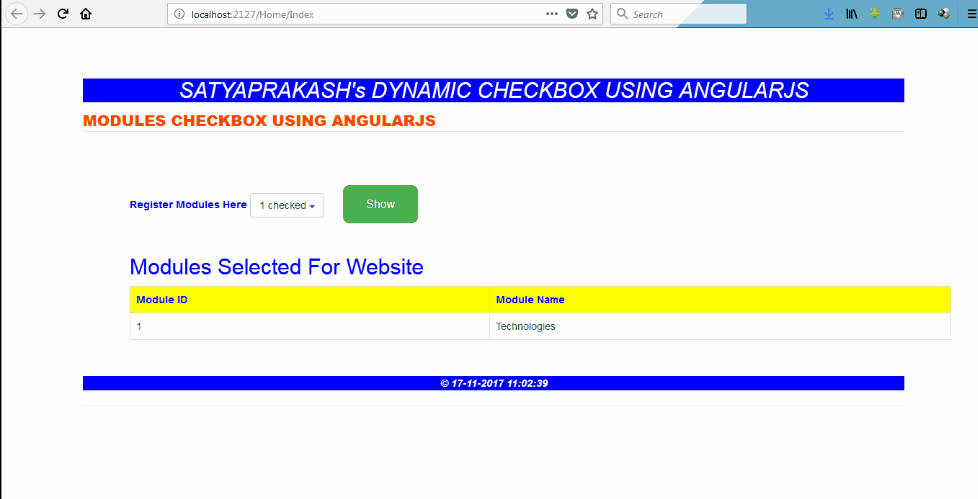Bookmark this page with the star
The height and width of the screenshot is (499, 978).
pyautogui.click(x=592, y=14)
